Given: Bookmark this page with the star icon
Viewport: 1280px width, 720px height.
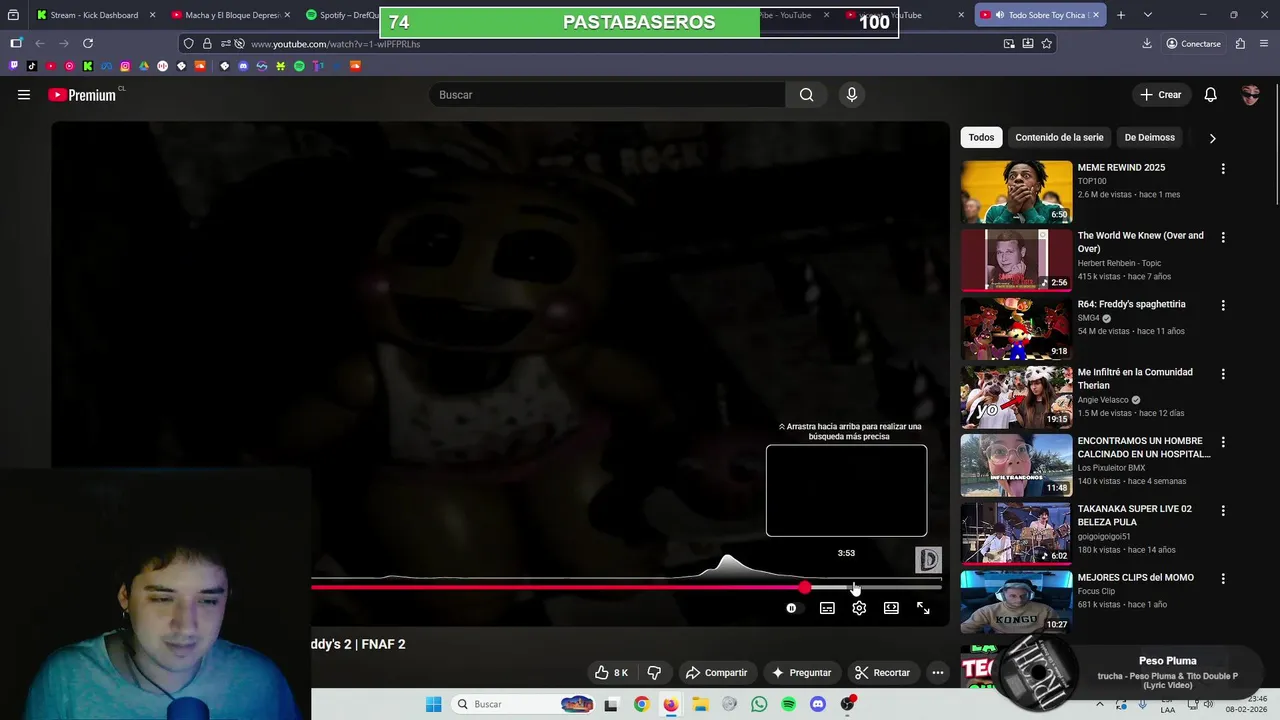Looking at the screenshot, I should 1046,43.
